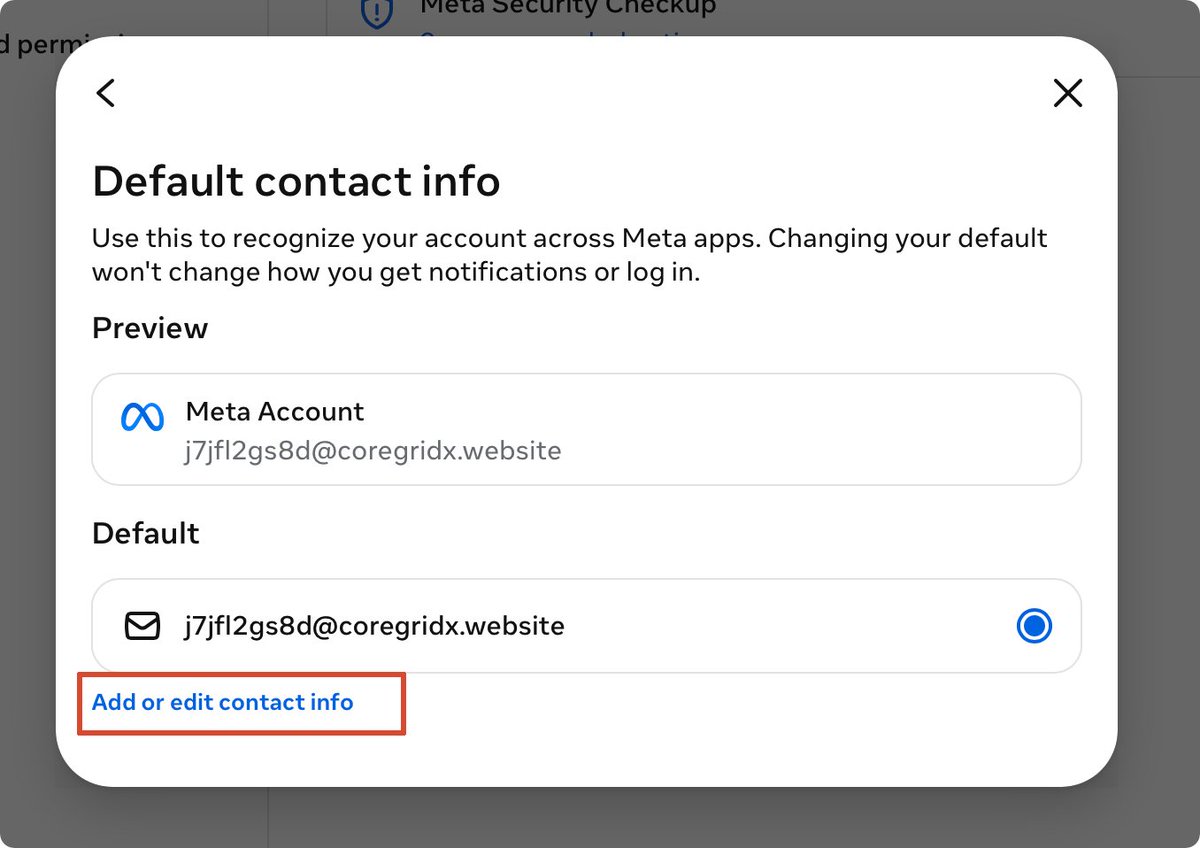The height and width of the screenshot is (848, 1200).
Task: Click the envelope icon beside the default email
Action: coord(142,627)
